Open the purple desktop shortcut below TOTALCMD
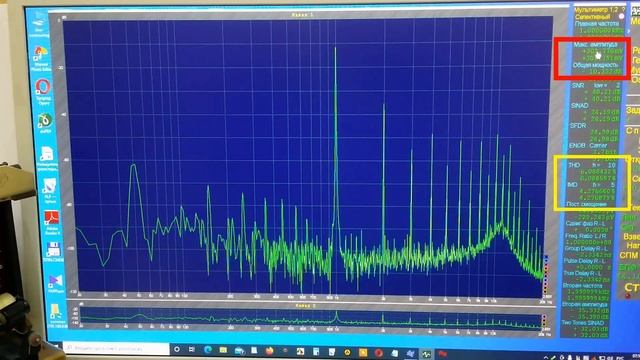This screenshot has height=360, width=640. click(x=56, y=283)
